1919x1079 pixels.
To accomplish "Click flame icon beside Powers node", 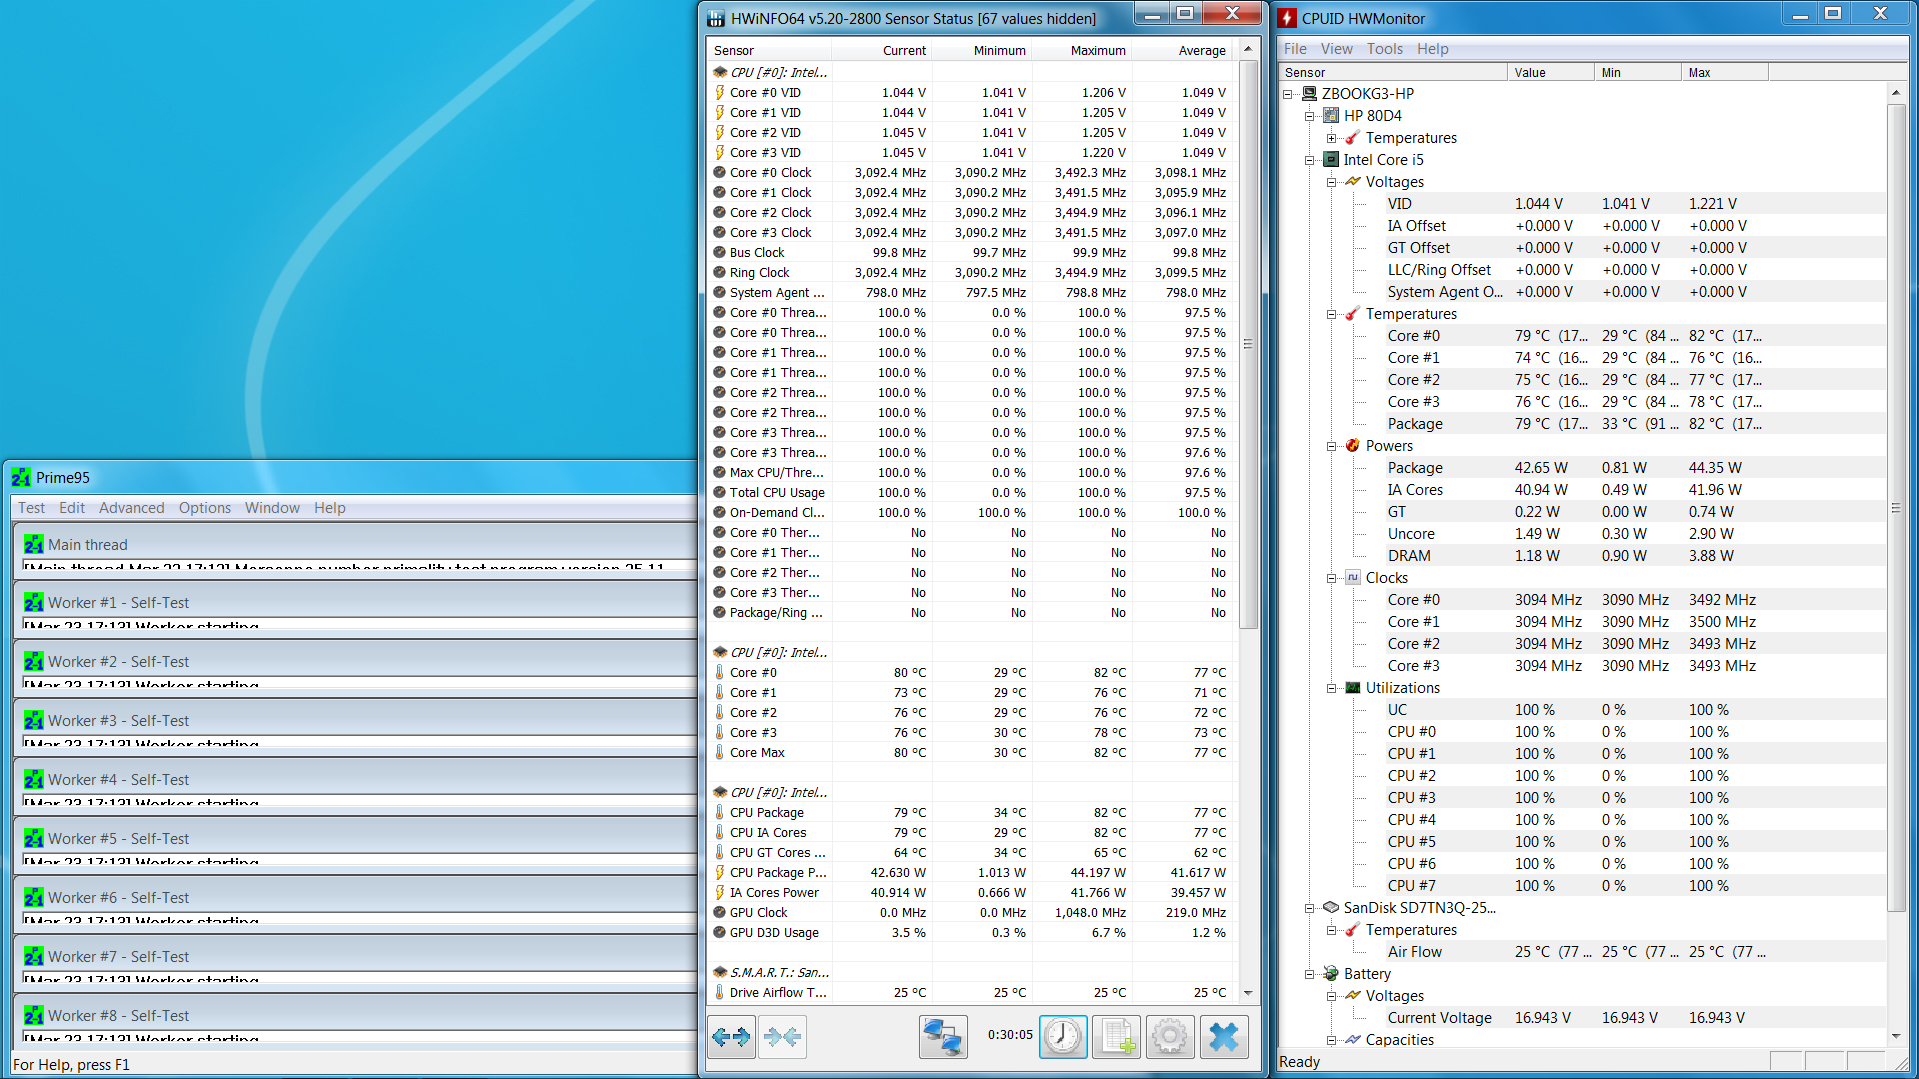I will tap(1353, 446).
